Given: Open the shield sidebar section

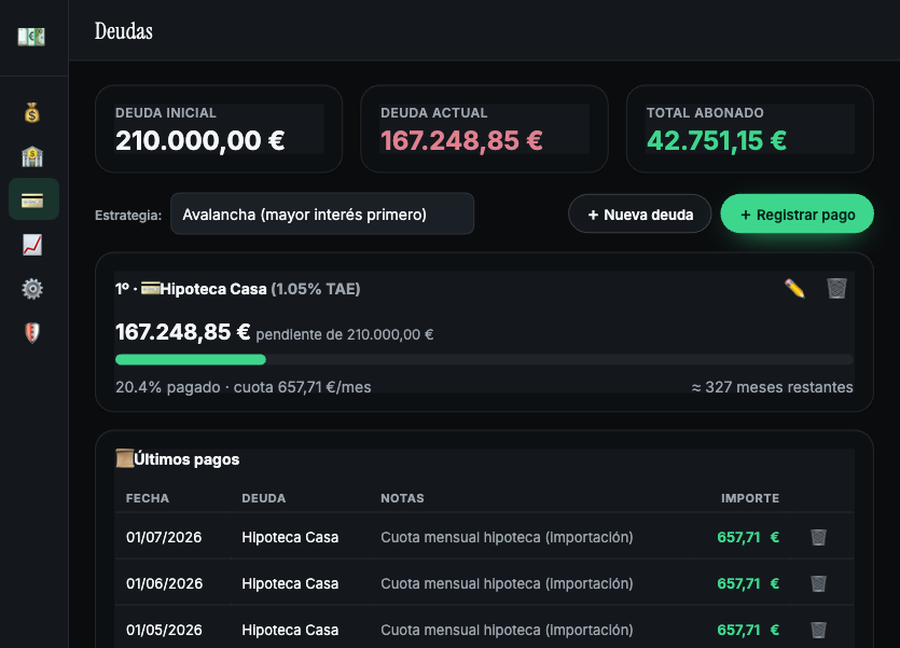Looking at the screenshot, I should 32,332.
